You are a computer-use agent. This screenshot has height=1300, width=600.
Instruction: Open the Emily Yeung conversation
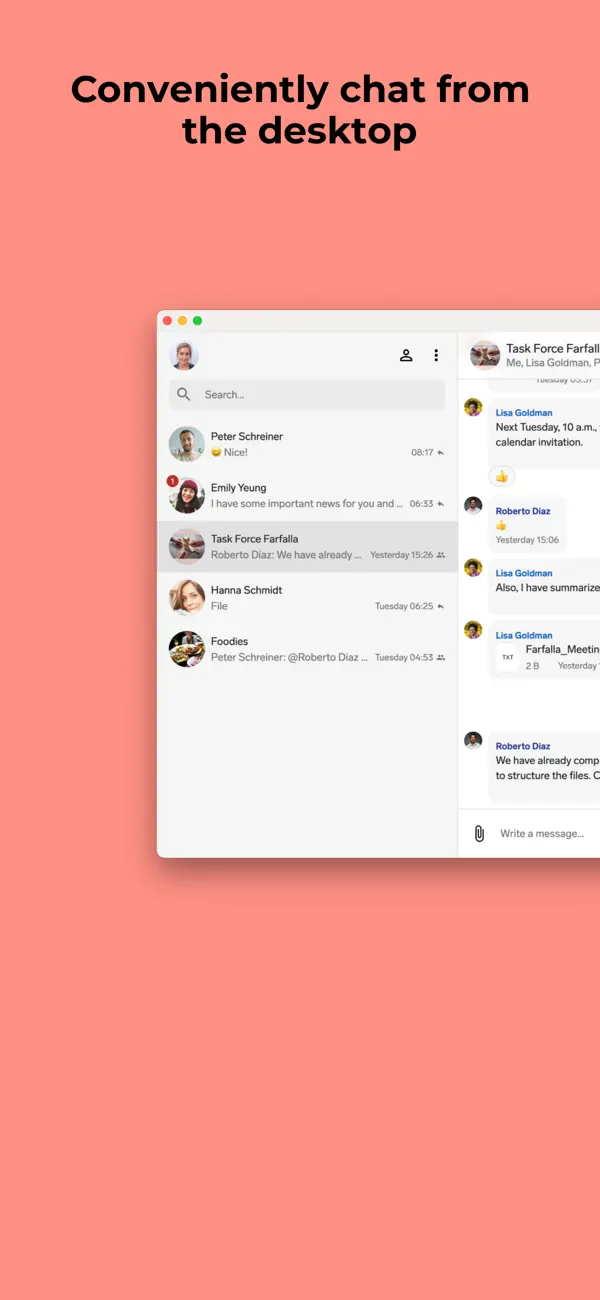307,495
